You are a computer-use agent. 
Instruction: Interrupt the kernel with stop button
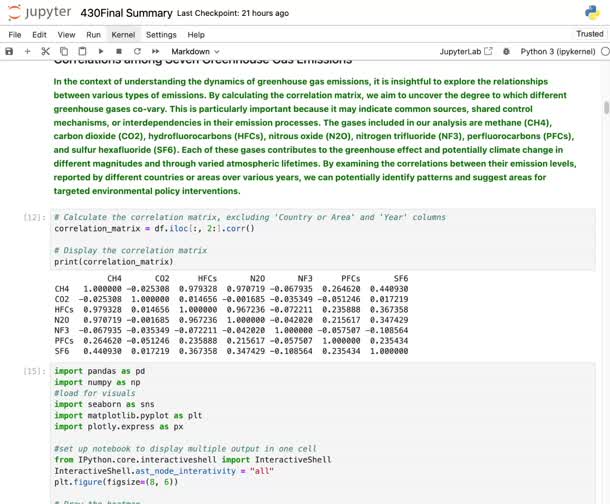pos(118,51)
